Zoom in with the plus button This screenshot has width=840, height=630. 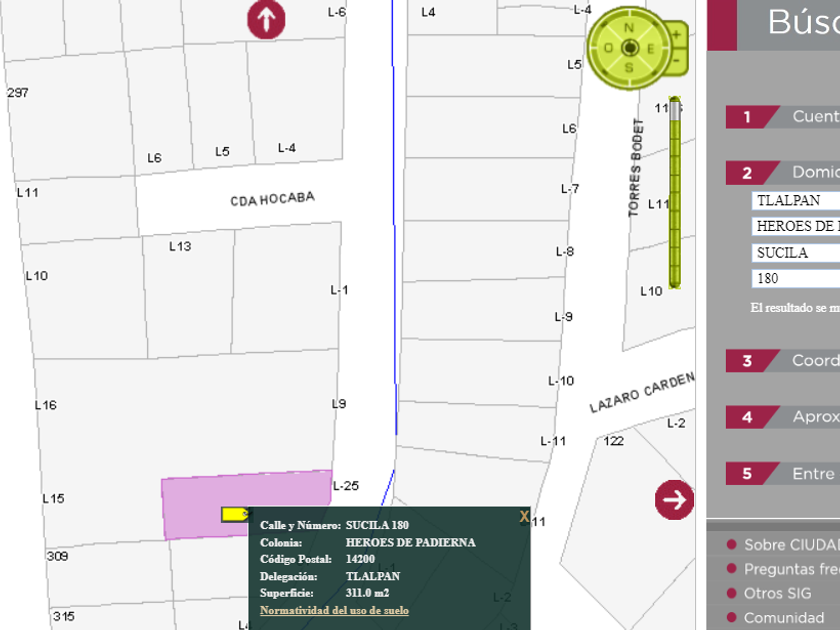tap(677, 35)
